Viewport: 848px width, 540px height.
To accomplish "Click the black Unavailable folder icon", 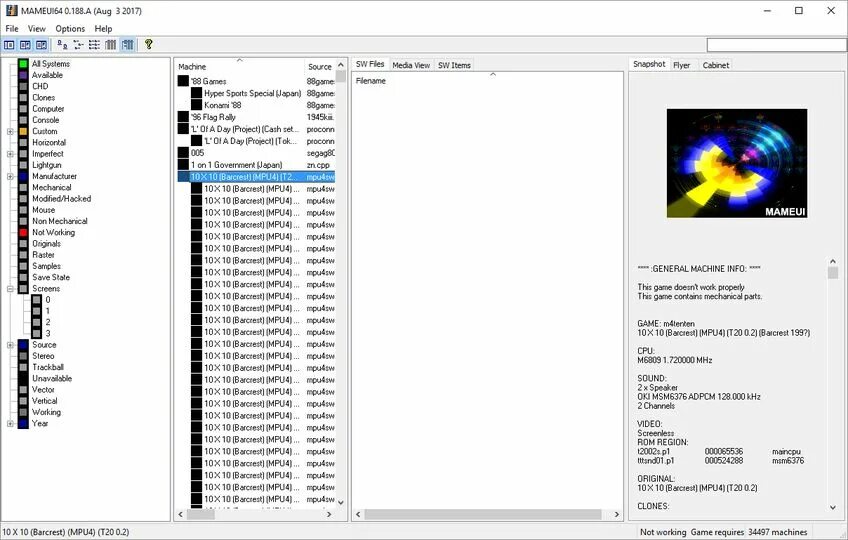I will click(x=23, y=379).
